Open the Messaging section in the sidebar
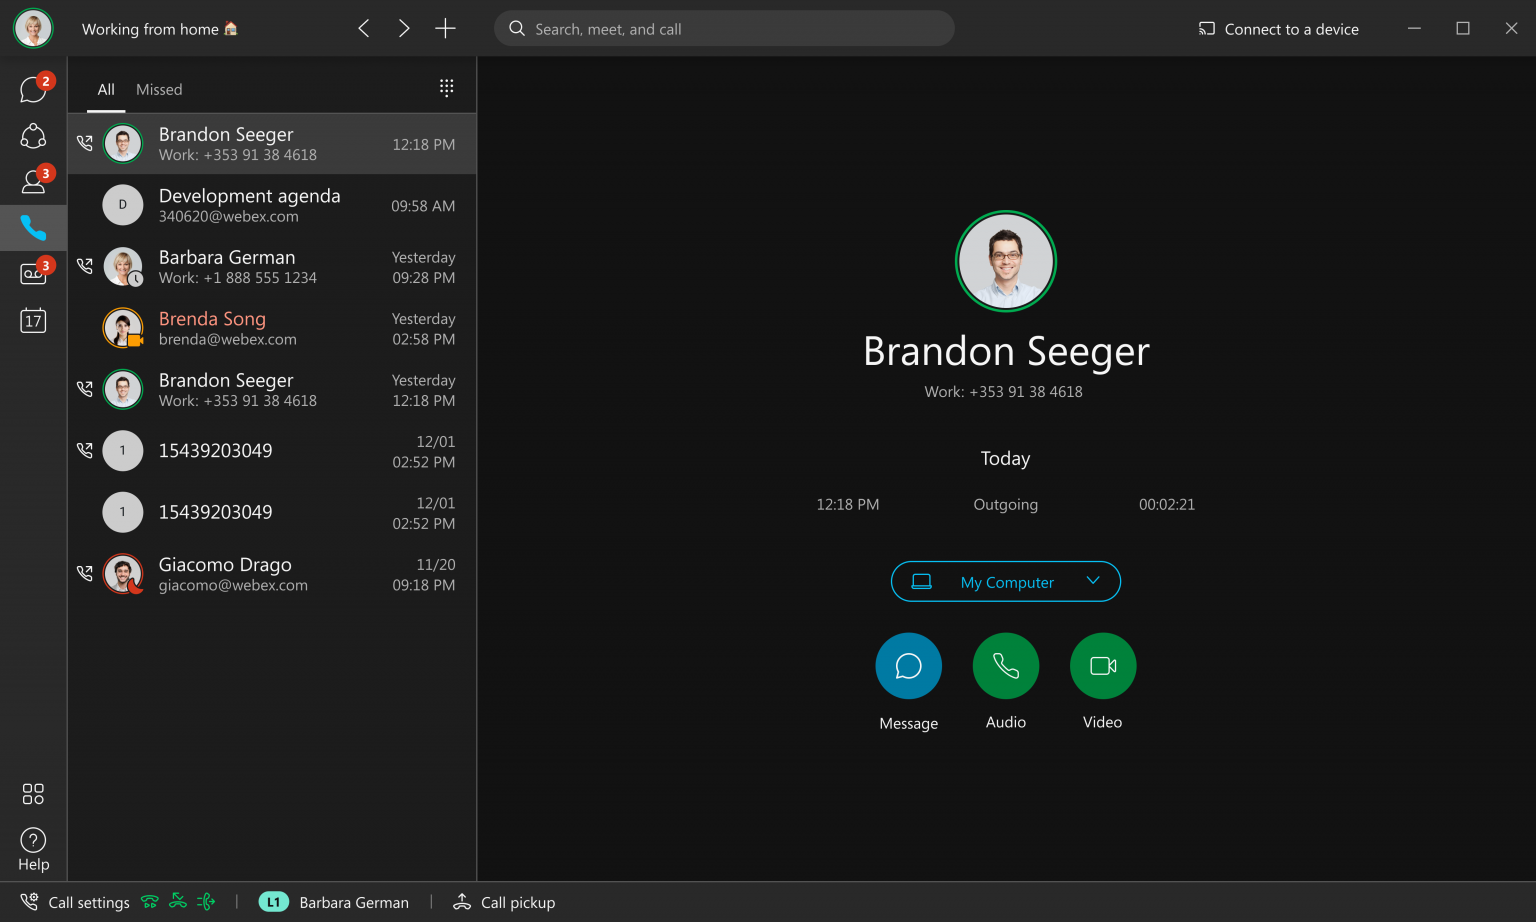The image size is (1536, 922). click(33, 89)
